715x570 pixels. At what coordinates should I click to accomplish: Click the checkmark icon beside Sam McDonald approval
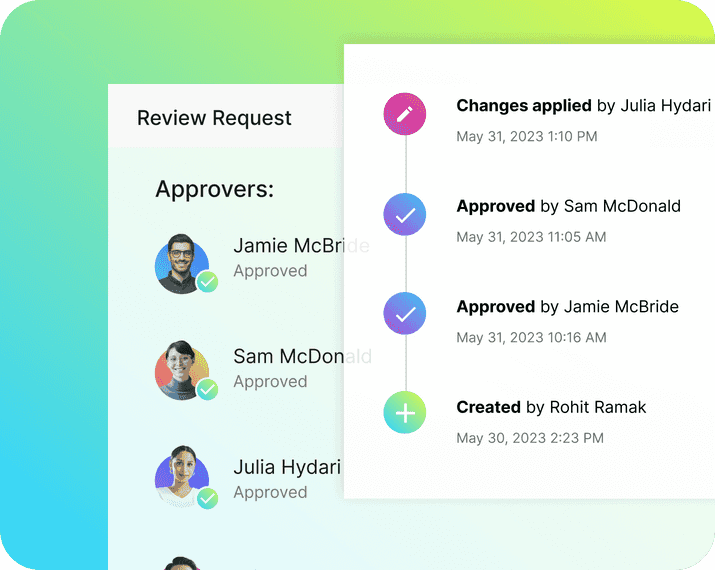tap(405, 214)
